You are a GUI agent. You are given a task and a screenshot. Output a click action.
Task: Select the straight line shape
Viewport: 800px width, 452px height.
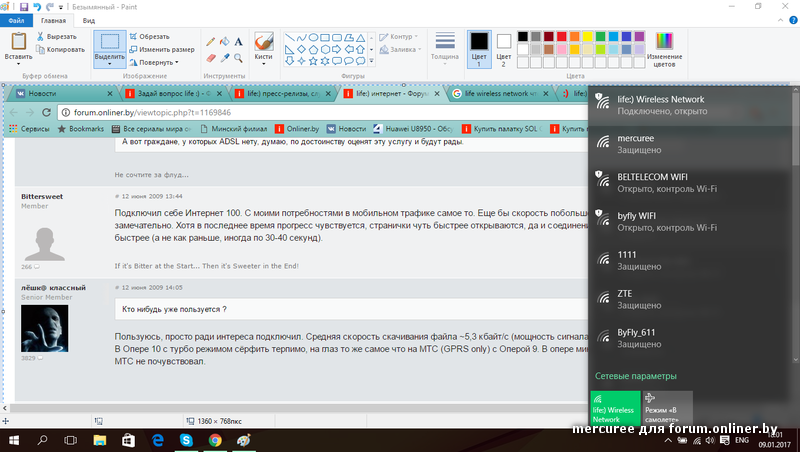(x=289, y=38)
